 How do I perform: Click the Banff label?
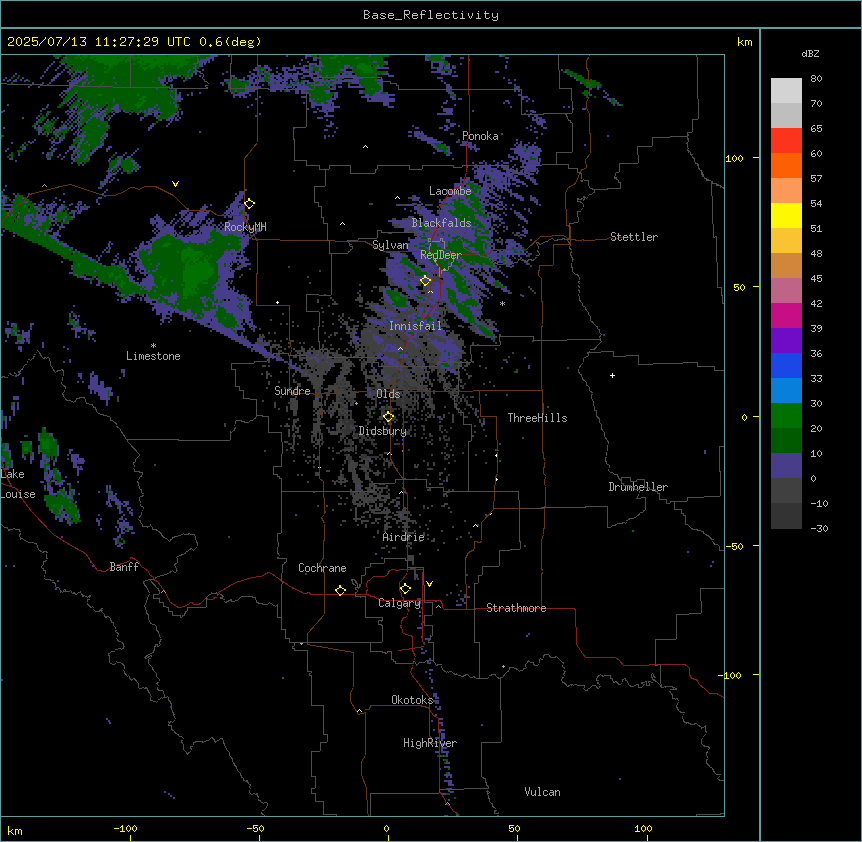coord(124,567)
